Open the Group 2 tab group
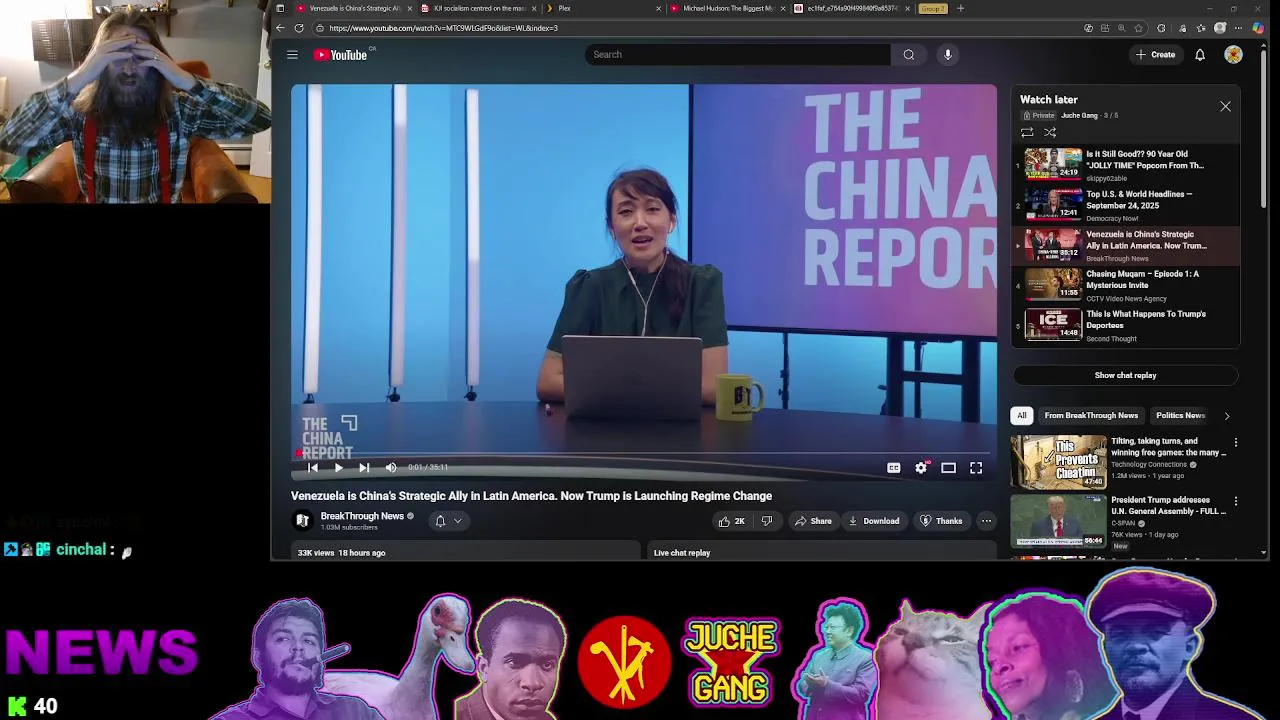The width and height of the screenshot is (1280, 720). tap(932, 8)
